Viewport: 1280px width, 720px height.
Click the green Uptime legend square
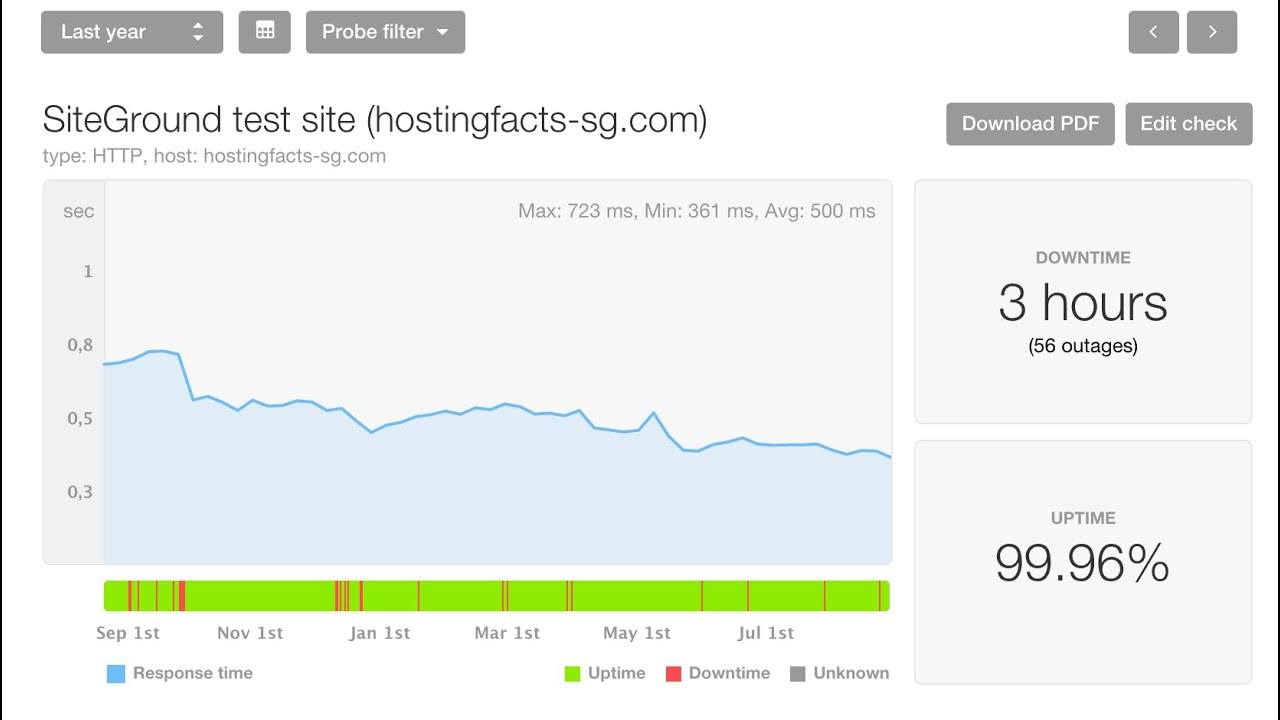pos(573,674)
